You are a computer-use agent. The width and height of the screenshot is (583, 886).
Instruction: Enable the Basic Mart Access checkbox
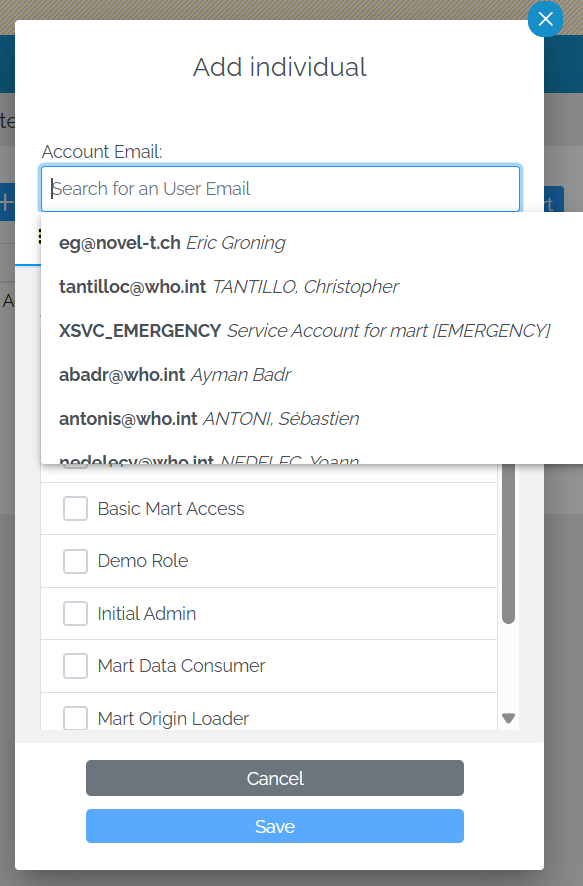point(75,508)
